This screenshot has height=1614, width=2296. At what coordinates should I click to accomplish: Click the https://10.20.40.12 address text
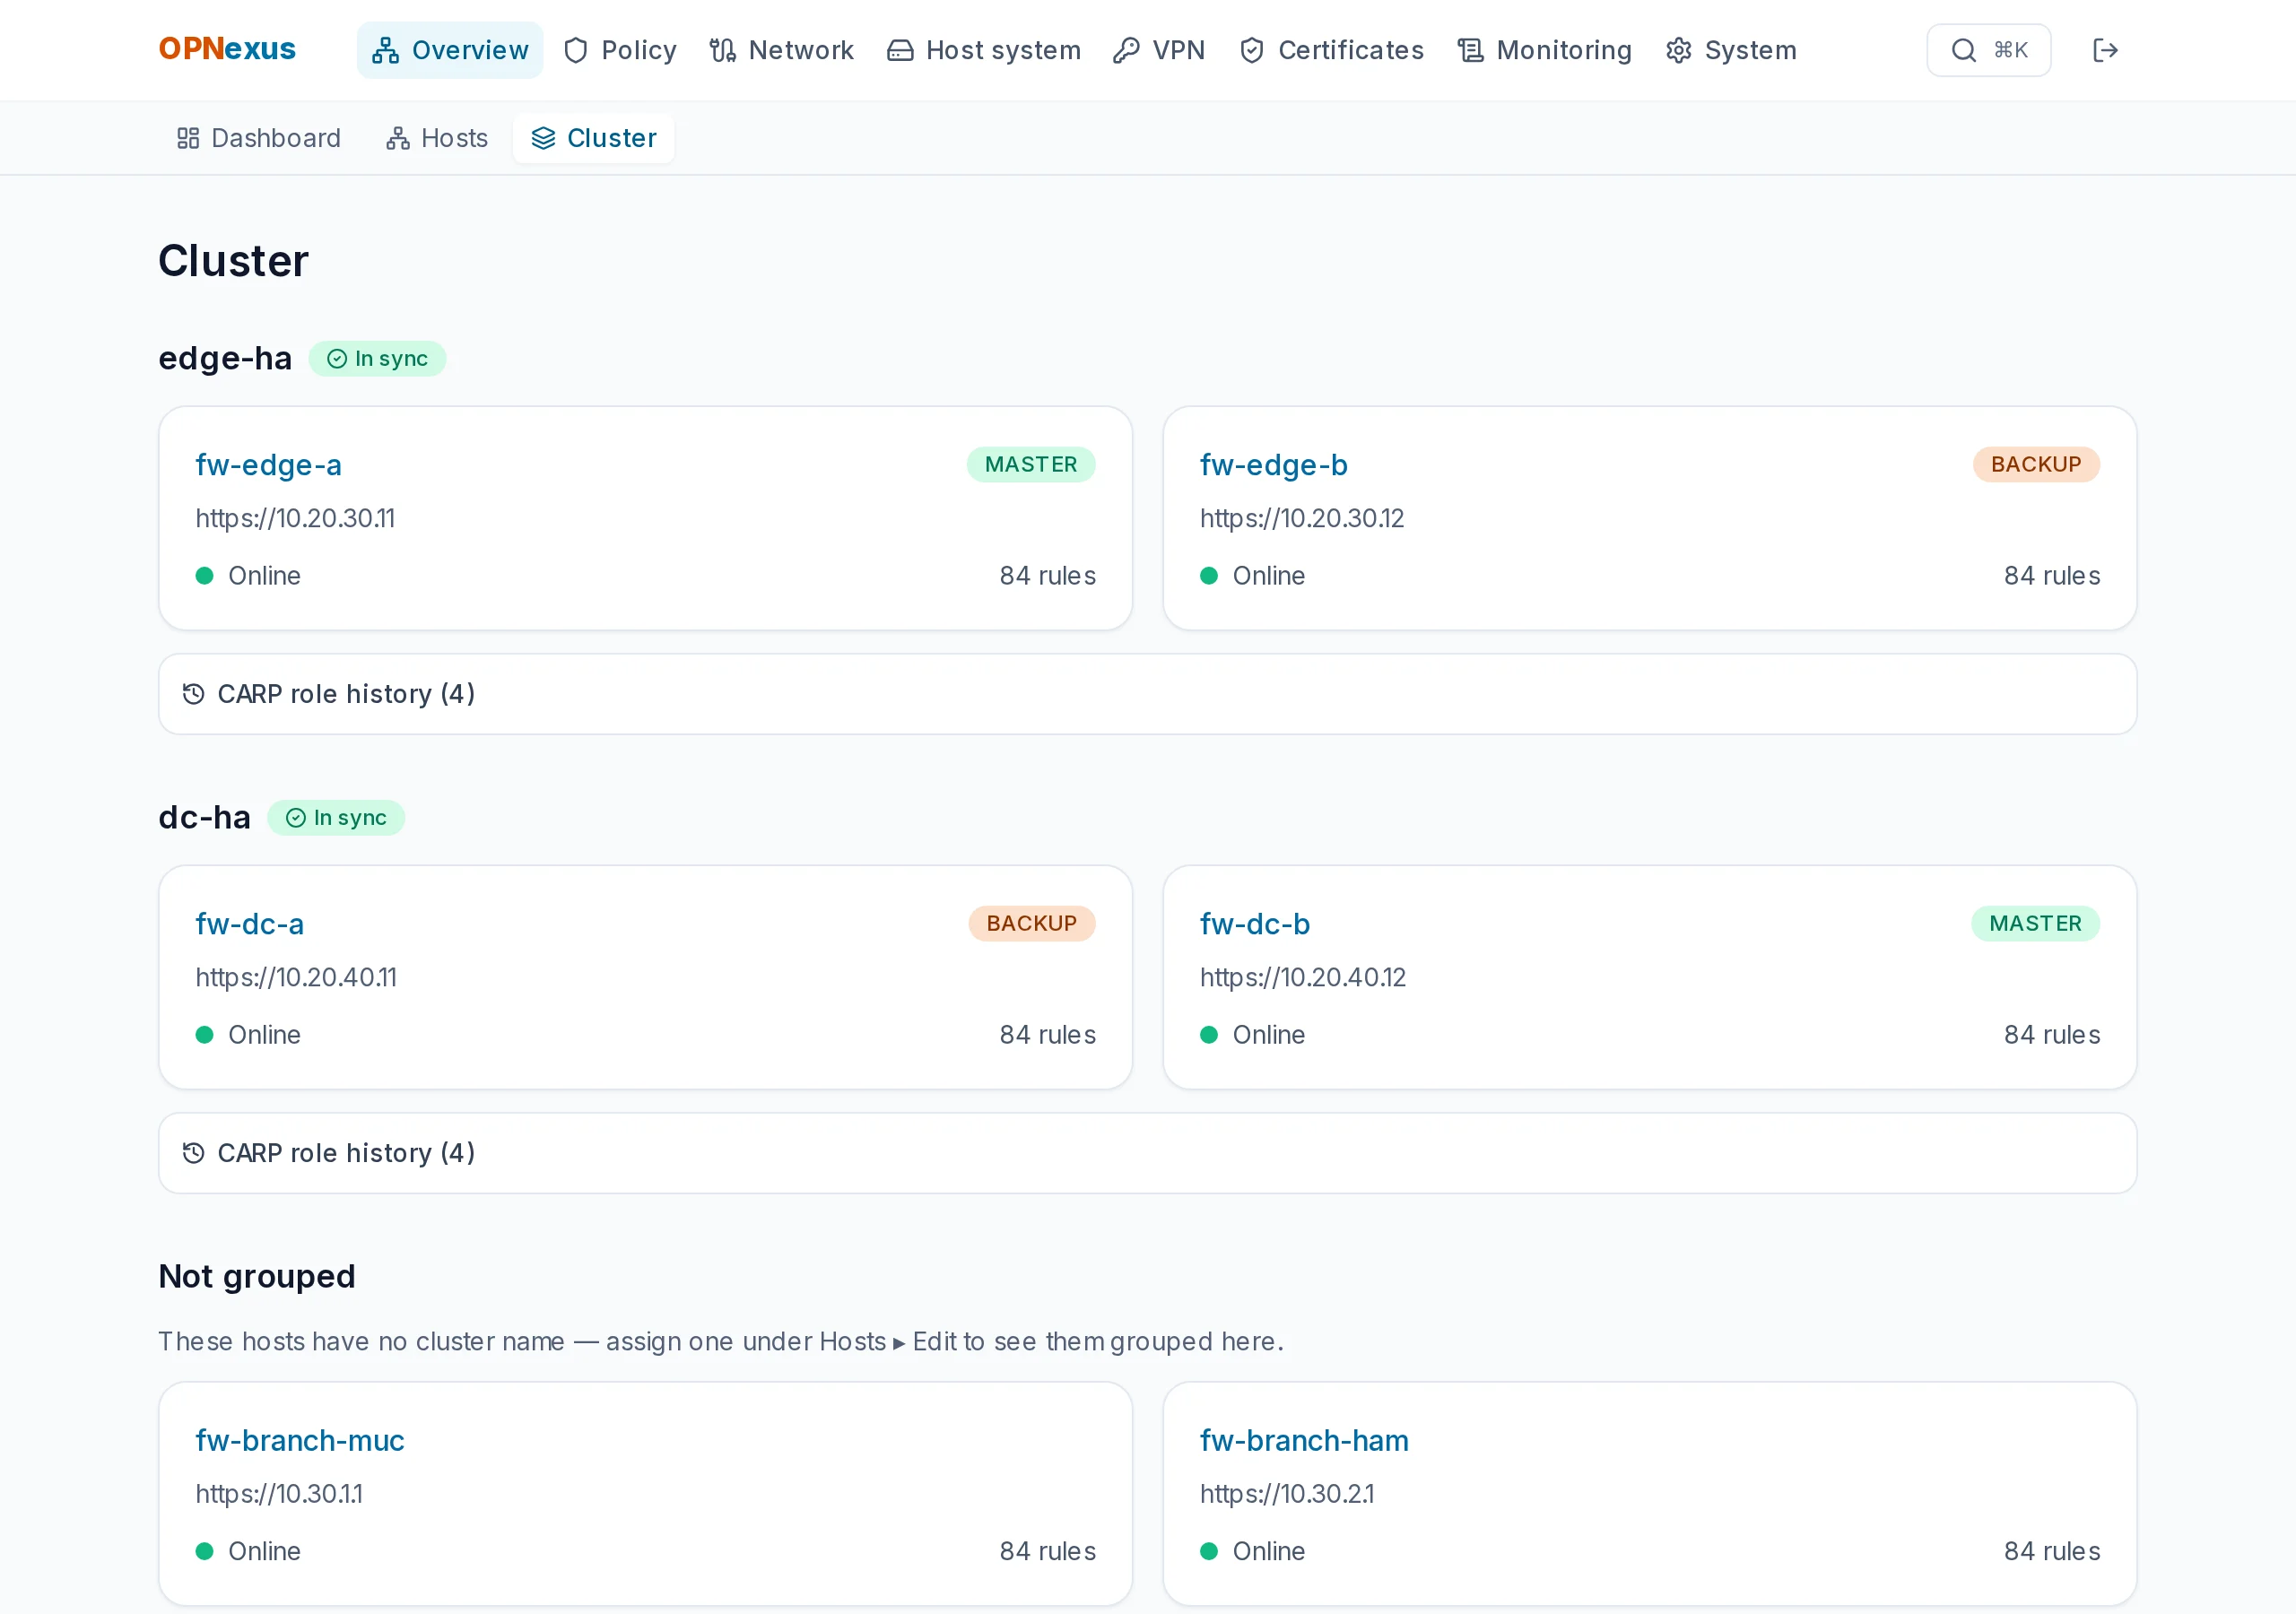[x=1303, y=978]
